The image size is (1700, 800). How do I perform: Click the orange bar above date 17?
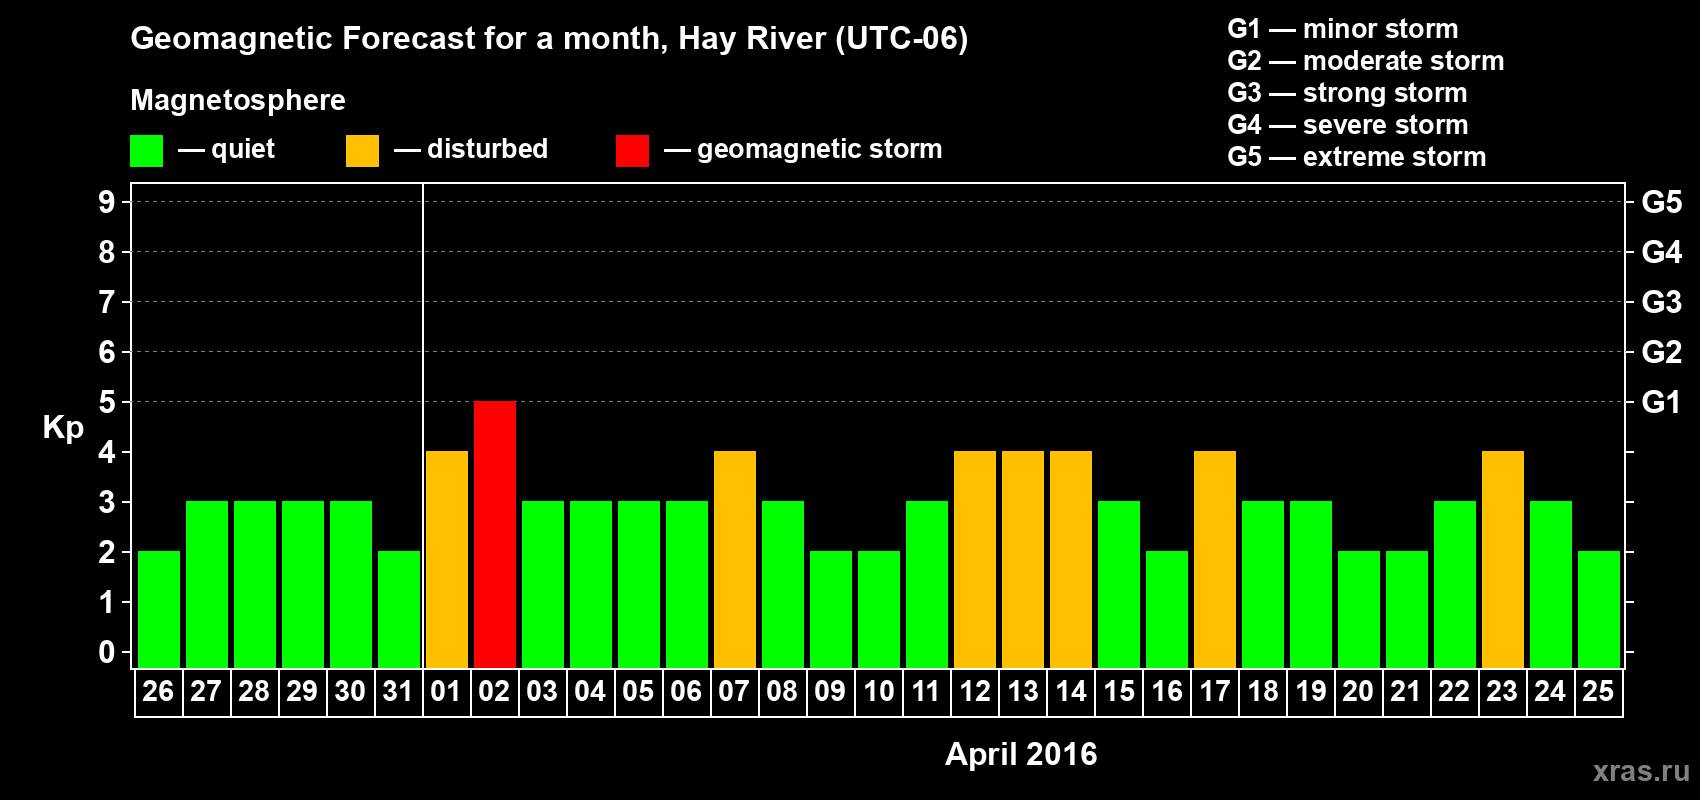pos(1215,560)
